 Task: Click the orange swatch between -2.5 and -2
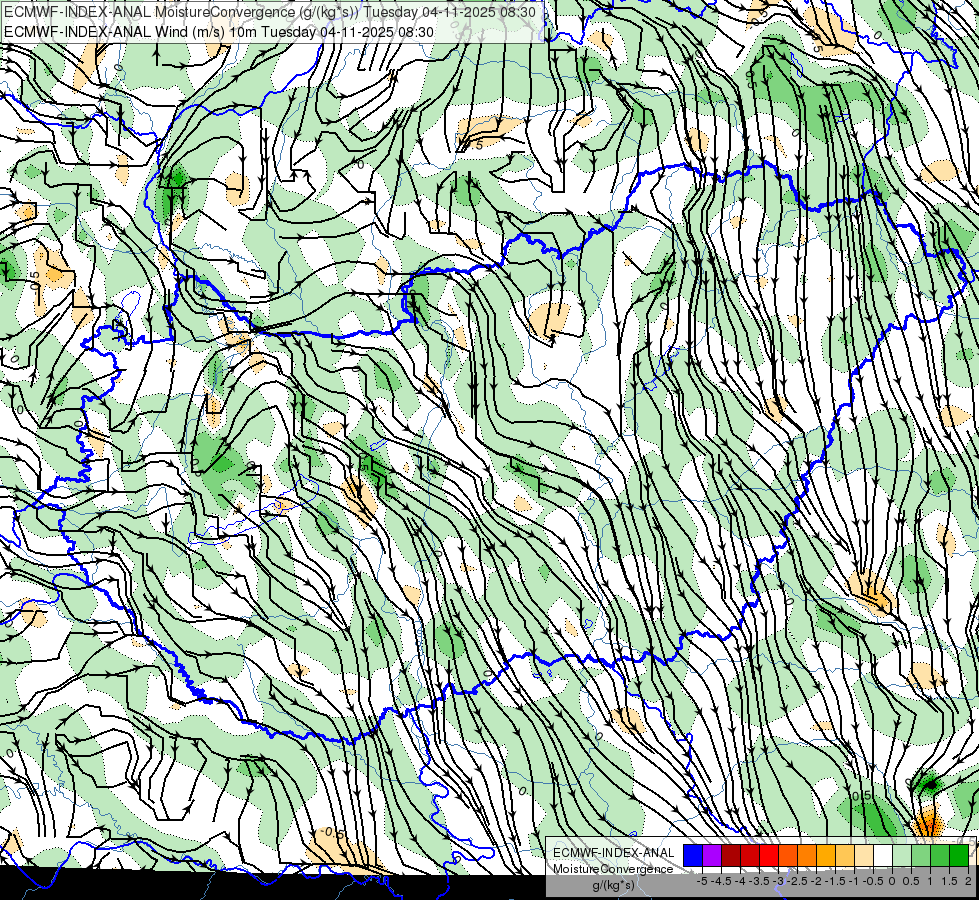coord(807,856)
